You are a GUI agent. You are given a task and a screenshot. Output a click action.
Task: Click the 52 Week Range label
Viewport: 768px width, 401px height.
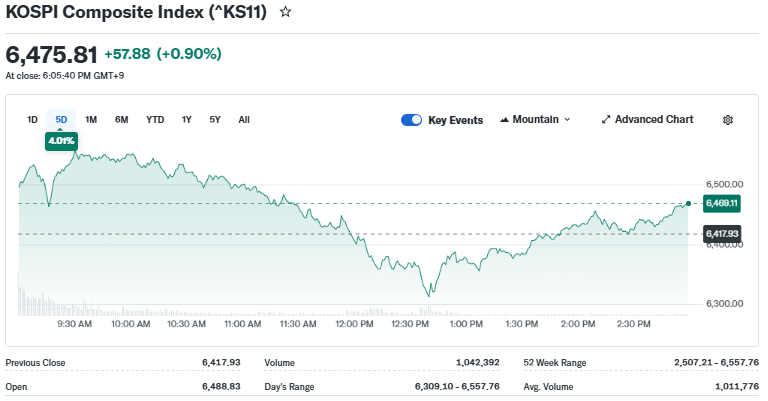(x=555, y=363)
